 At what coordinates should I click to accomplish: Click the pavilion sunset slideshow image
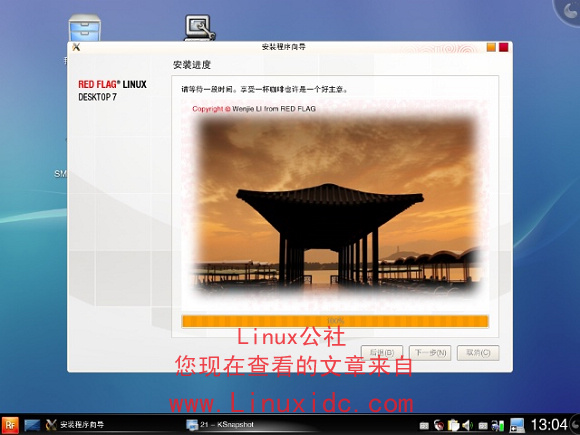click(335, 205)
